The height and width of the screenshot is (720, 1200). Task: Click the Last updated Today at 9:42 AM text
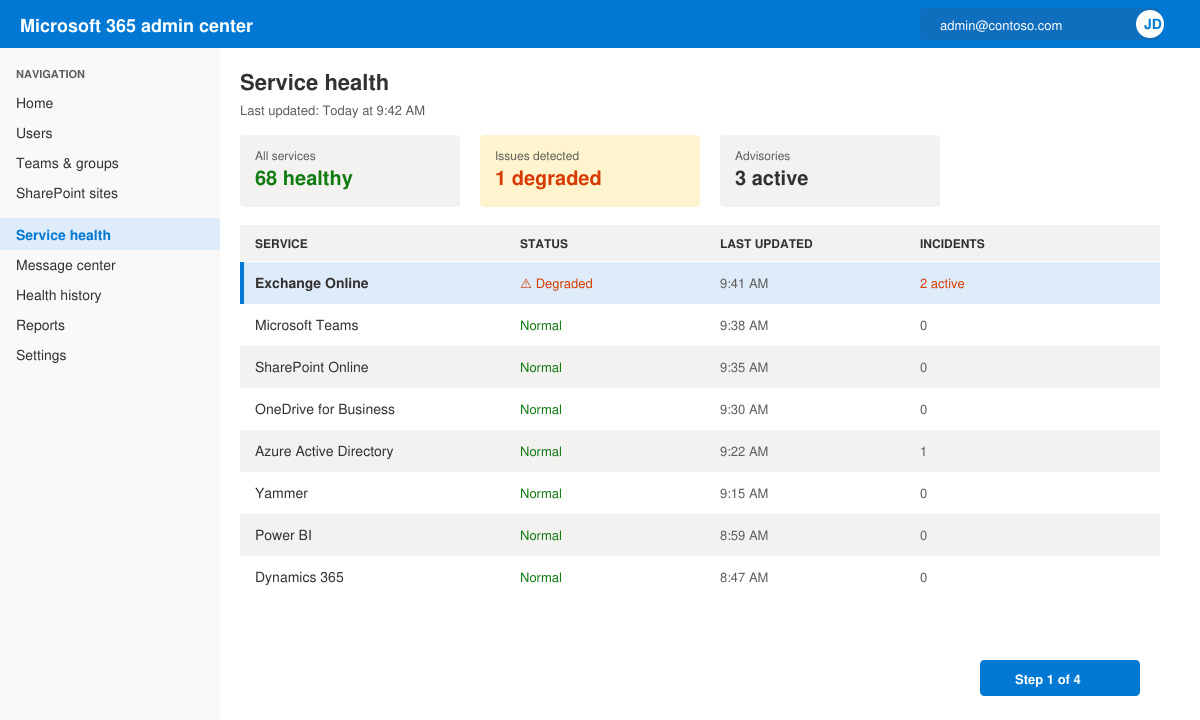pos(332,111)
